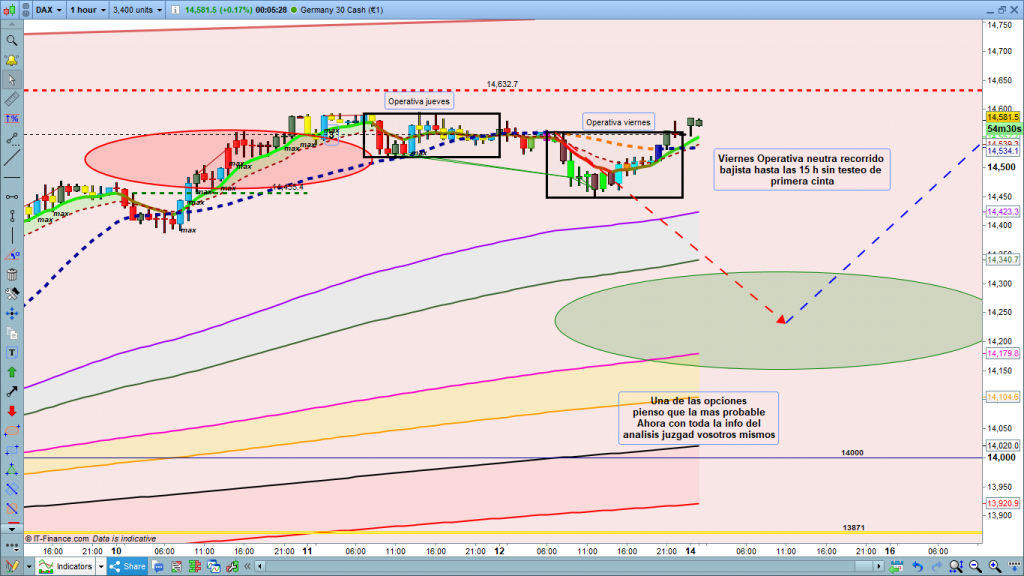Pick the trash can delete tool

[11, 274]
